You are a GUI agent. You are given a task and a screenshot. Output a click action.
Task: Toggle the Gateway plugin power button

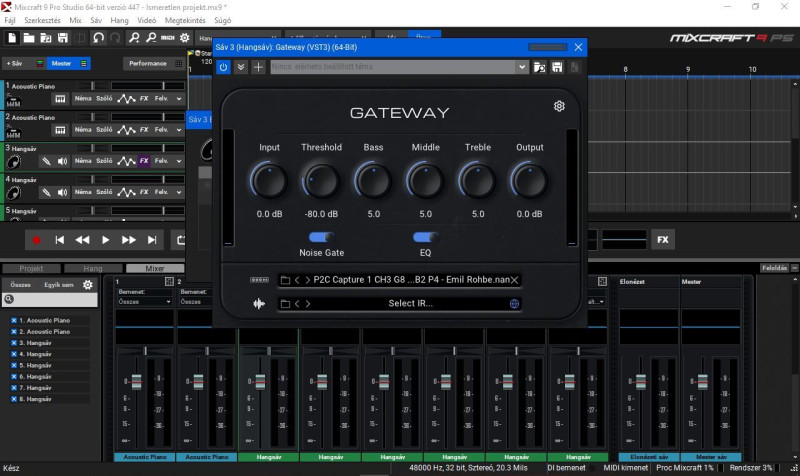[223, 67]
